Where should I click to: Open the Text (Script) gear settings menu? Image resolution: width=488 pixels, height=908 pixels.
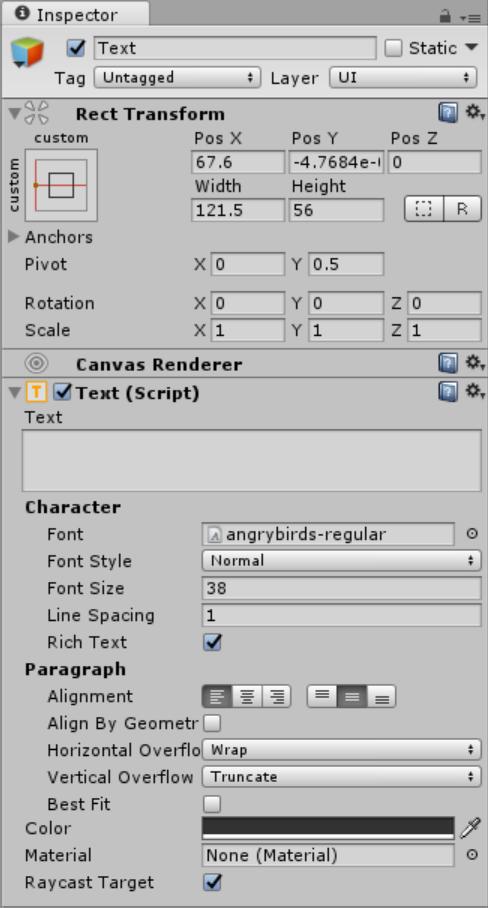click(475, 392)
